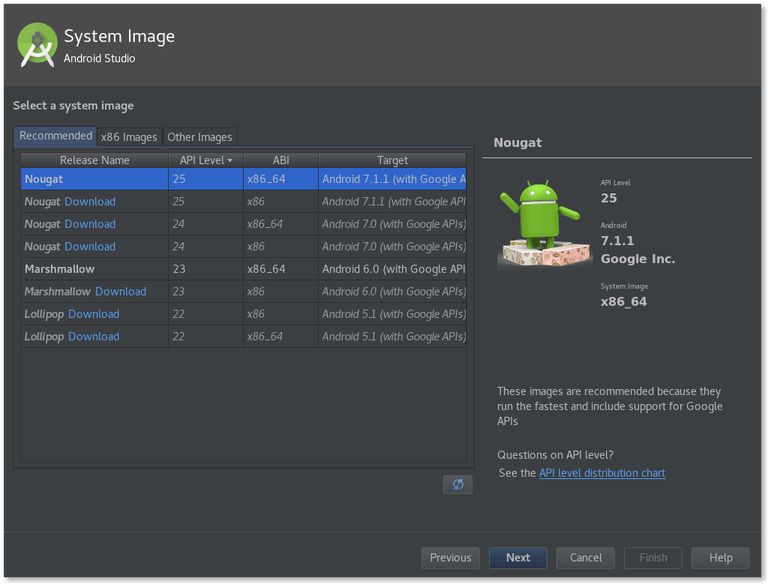Click the Release Name column header
Screen dimensions: 768x584
(x=95, y=160)
